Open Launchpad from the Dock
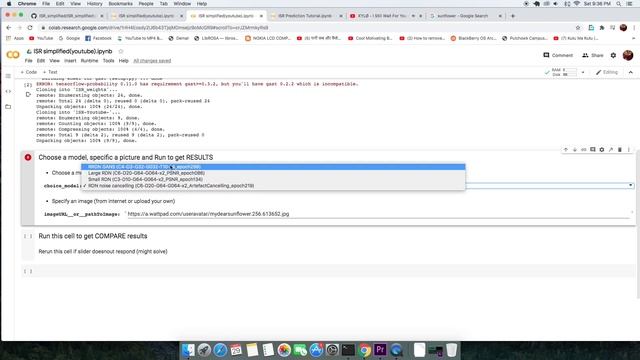This screenshot has width=640, height=360. [204, 350]
